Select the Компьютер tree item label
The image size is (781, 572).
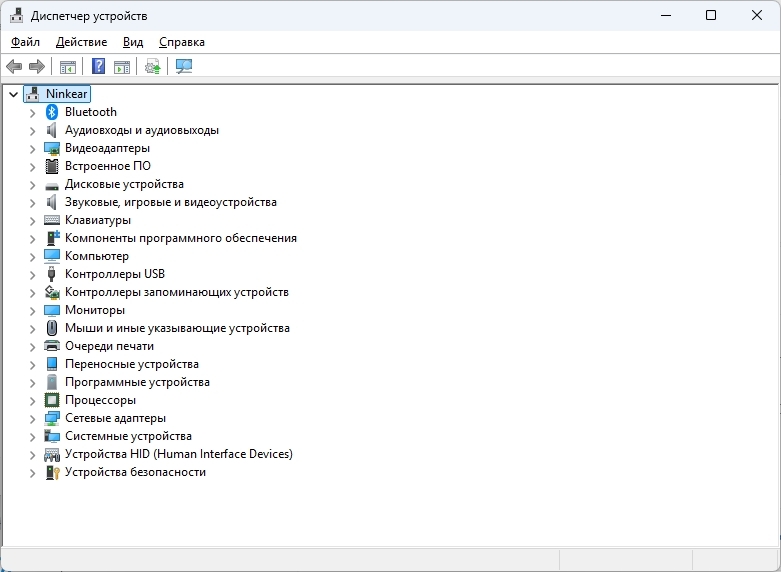[97, 256]
